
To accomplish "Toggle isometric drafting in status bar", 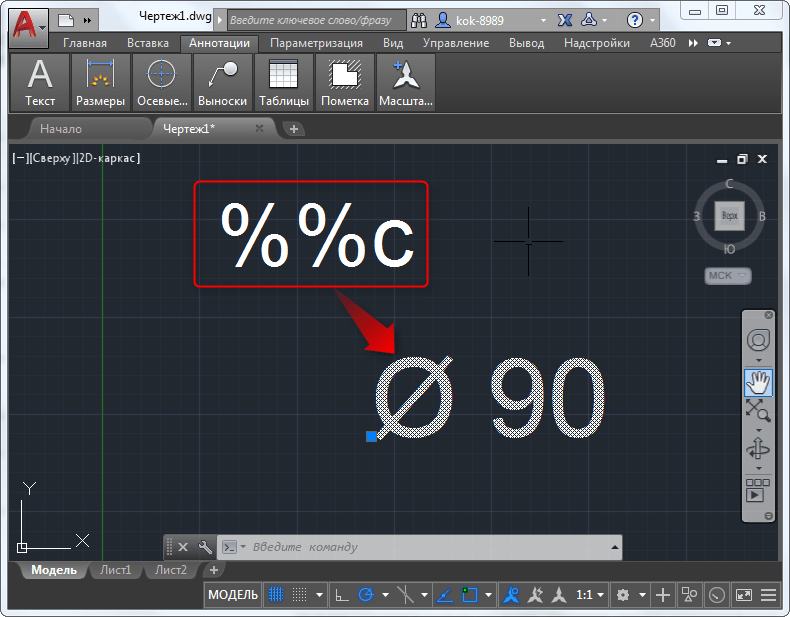I will (x=406, y=595).
